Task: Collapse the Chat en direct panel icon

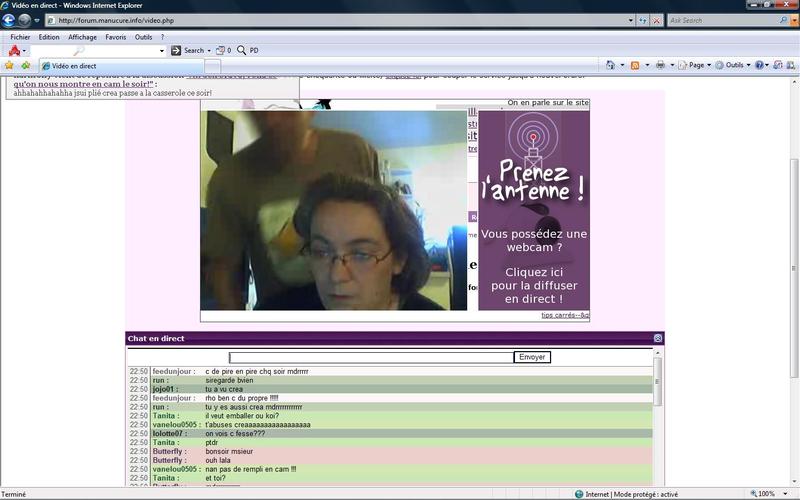Action: point(658,338)
